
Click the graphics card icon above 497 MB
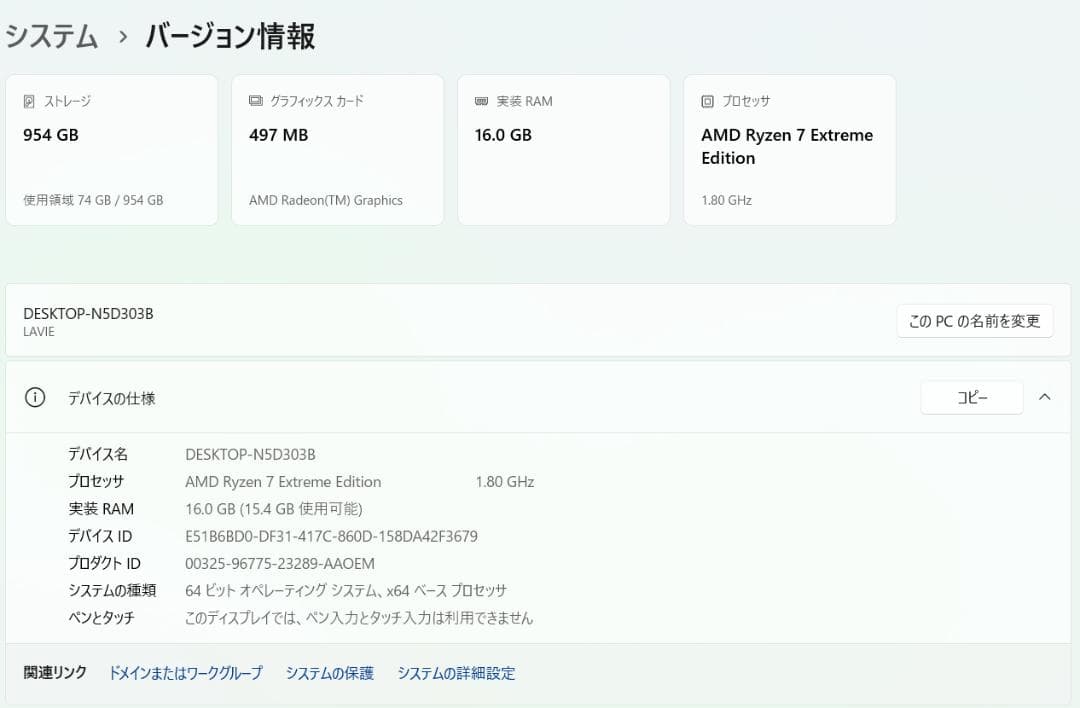click(255, 100)
